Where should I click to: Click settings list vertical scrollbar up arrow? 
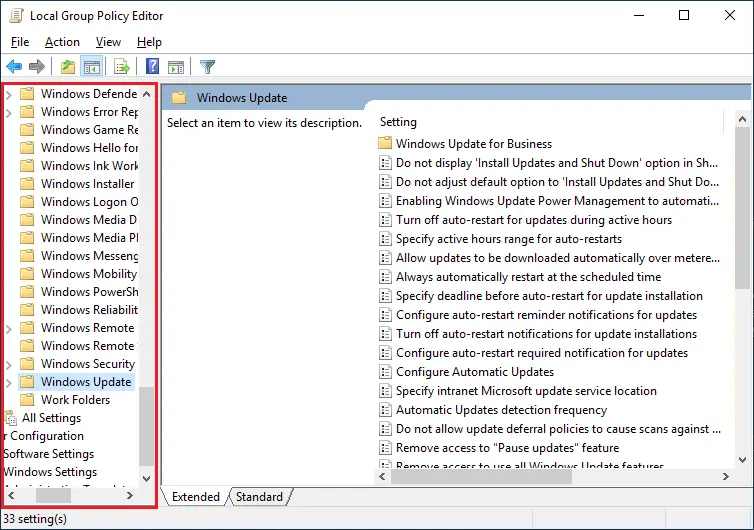pos(742,119)
